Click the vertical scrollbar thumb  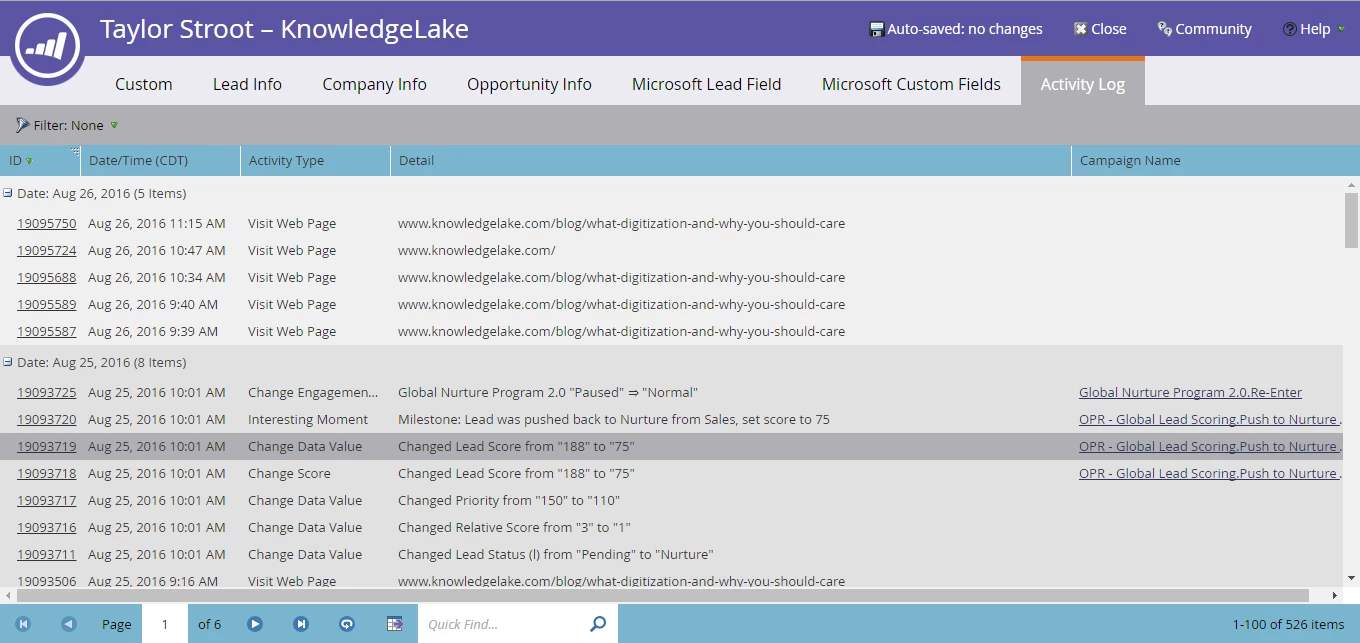click(x=1352, y=220)
